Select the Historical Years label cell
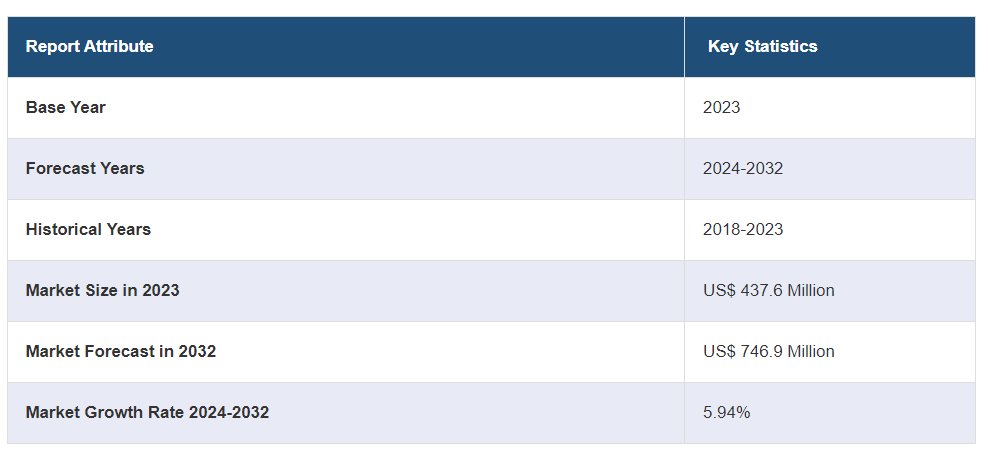This screenshot has height=460, width=988. tap(88, 229)
